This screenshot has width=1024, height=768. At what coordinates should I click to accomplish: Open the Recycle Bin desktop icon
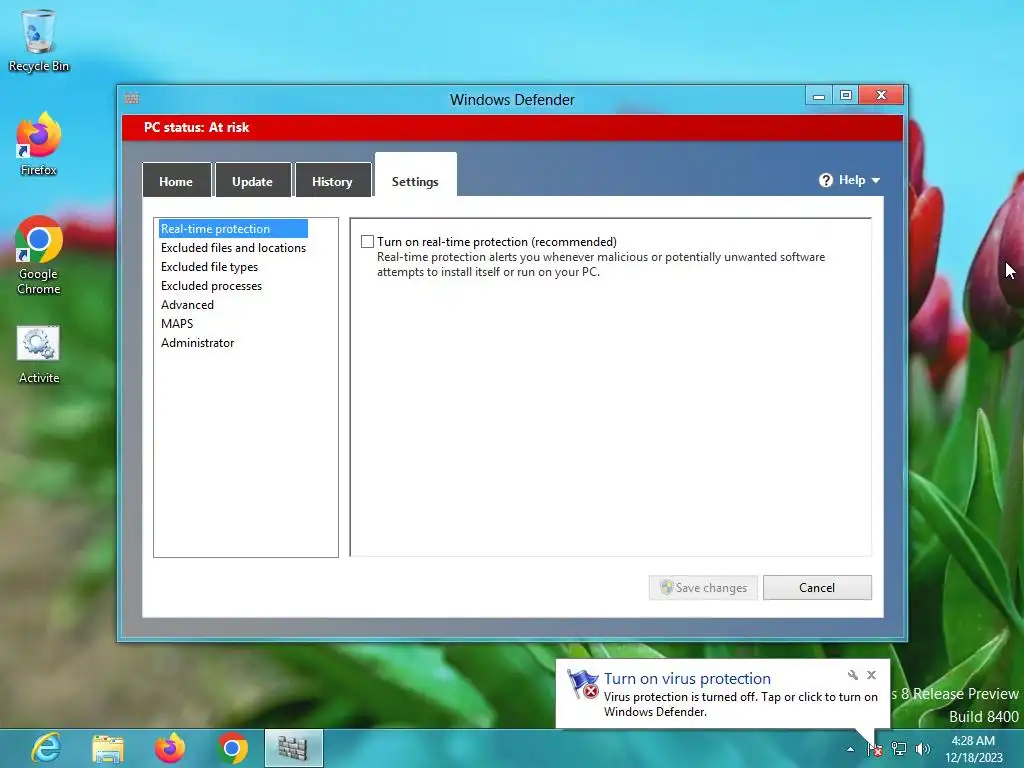[39, 40]
